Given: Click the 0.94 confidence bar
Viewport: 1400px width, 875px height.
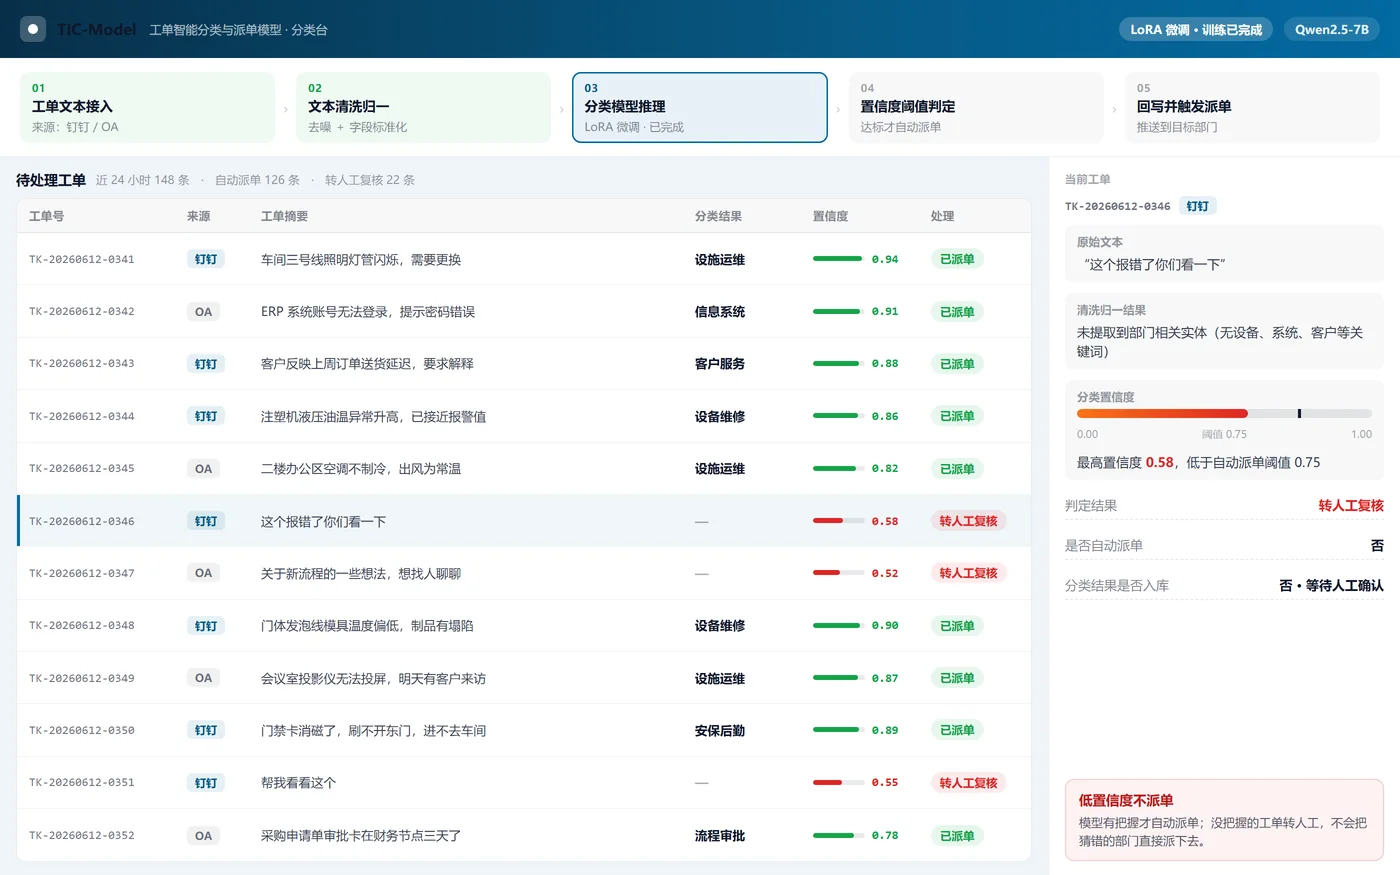Looking at the screenshot, I should click(837, 259).
